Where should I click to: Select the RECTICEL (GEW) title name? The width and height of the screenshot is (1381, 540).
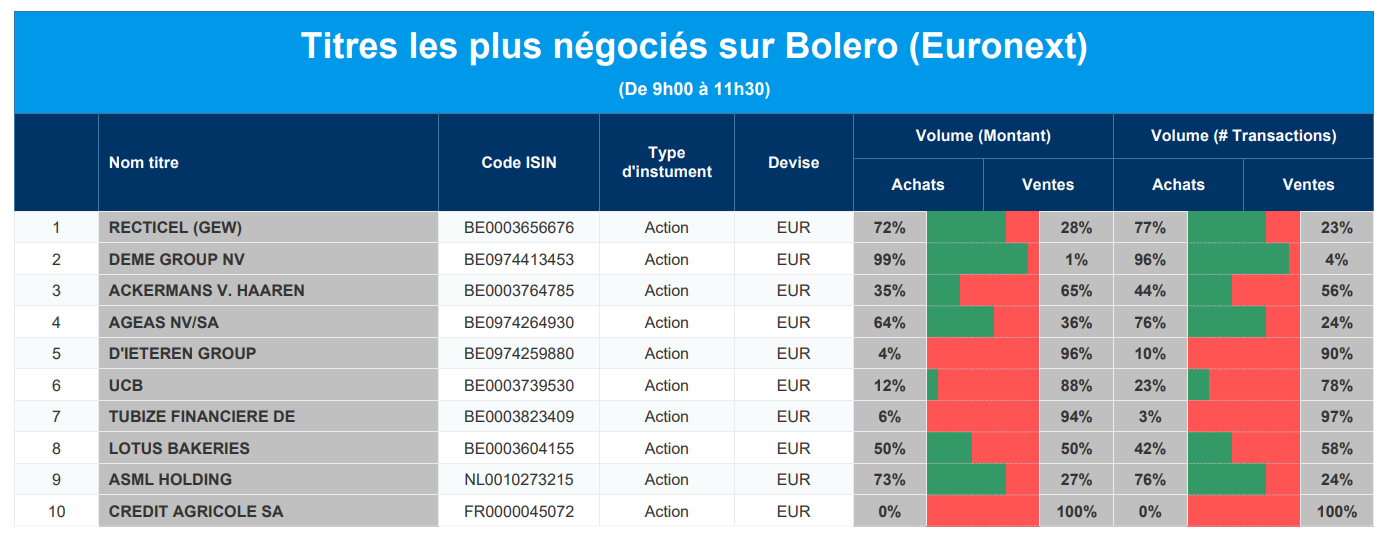pos(175,228)
